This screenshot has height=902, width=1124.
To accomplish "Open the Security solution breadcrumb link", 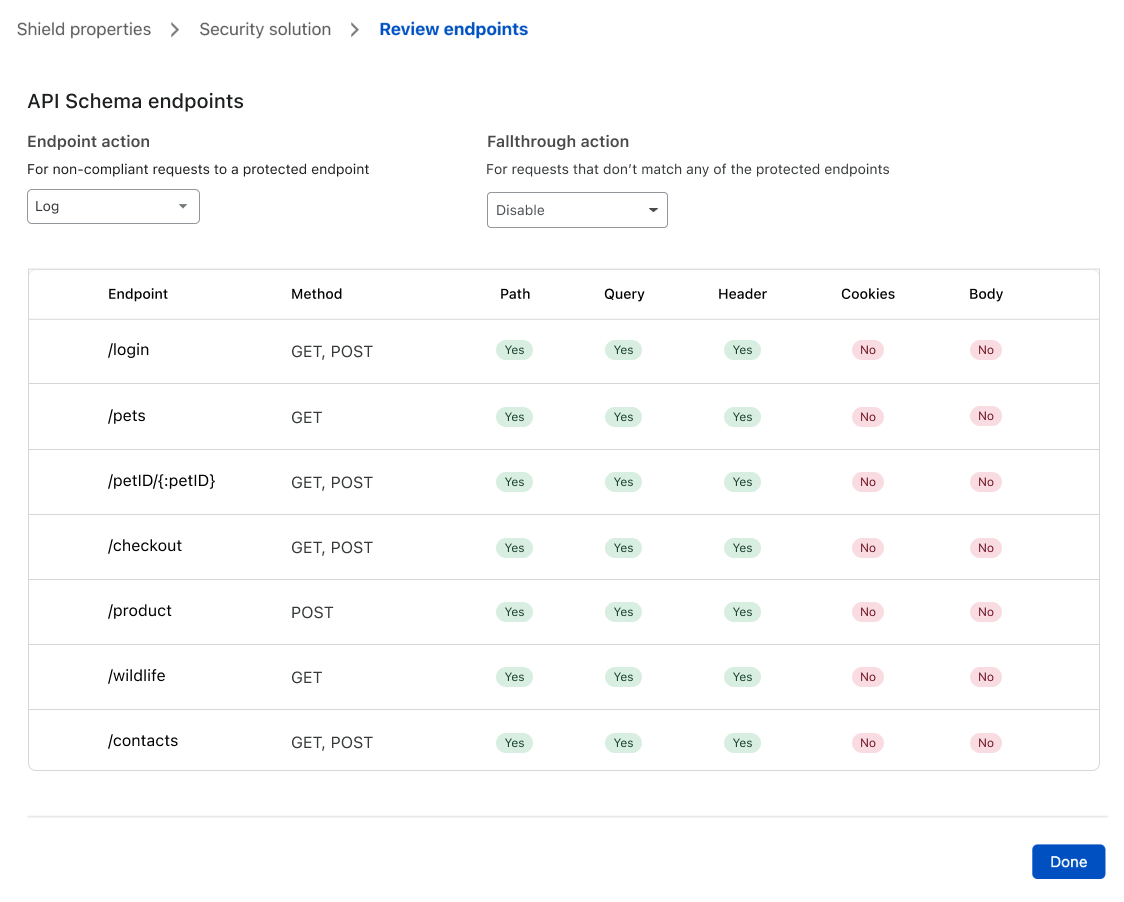I will click(264, 29).
